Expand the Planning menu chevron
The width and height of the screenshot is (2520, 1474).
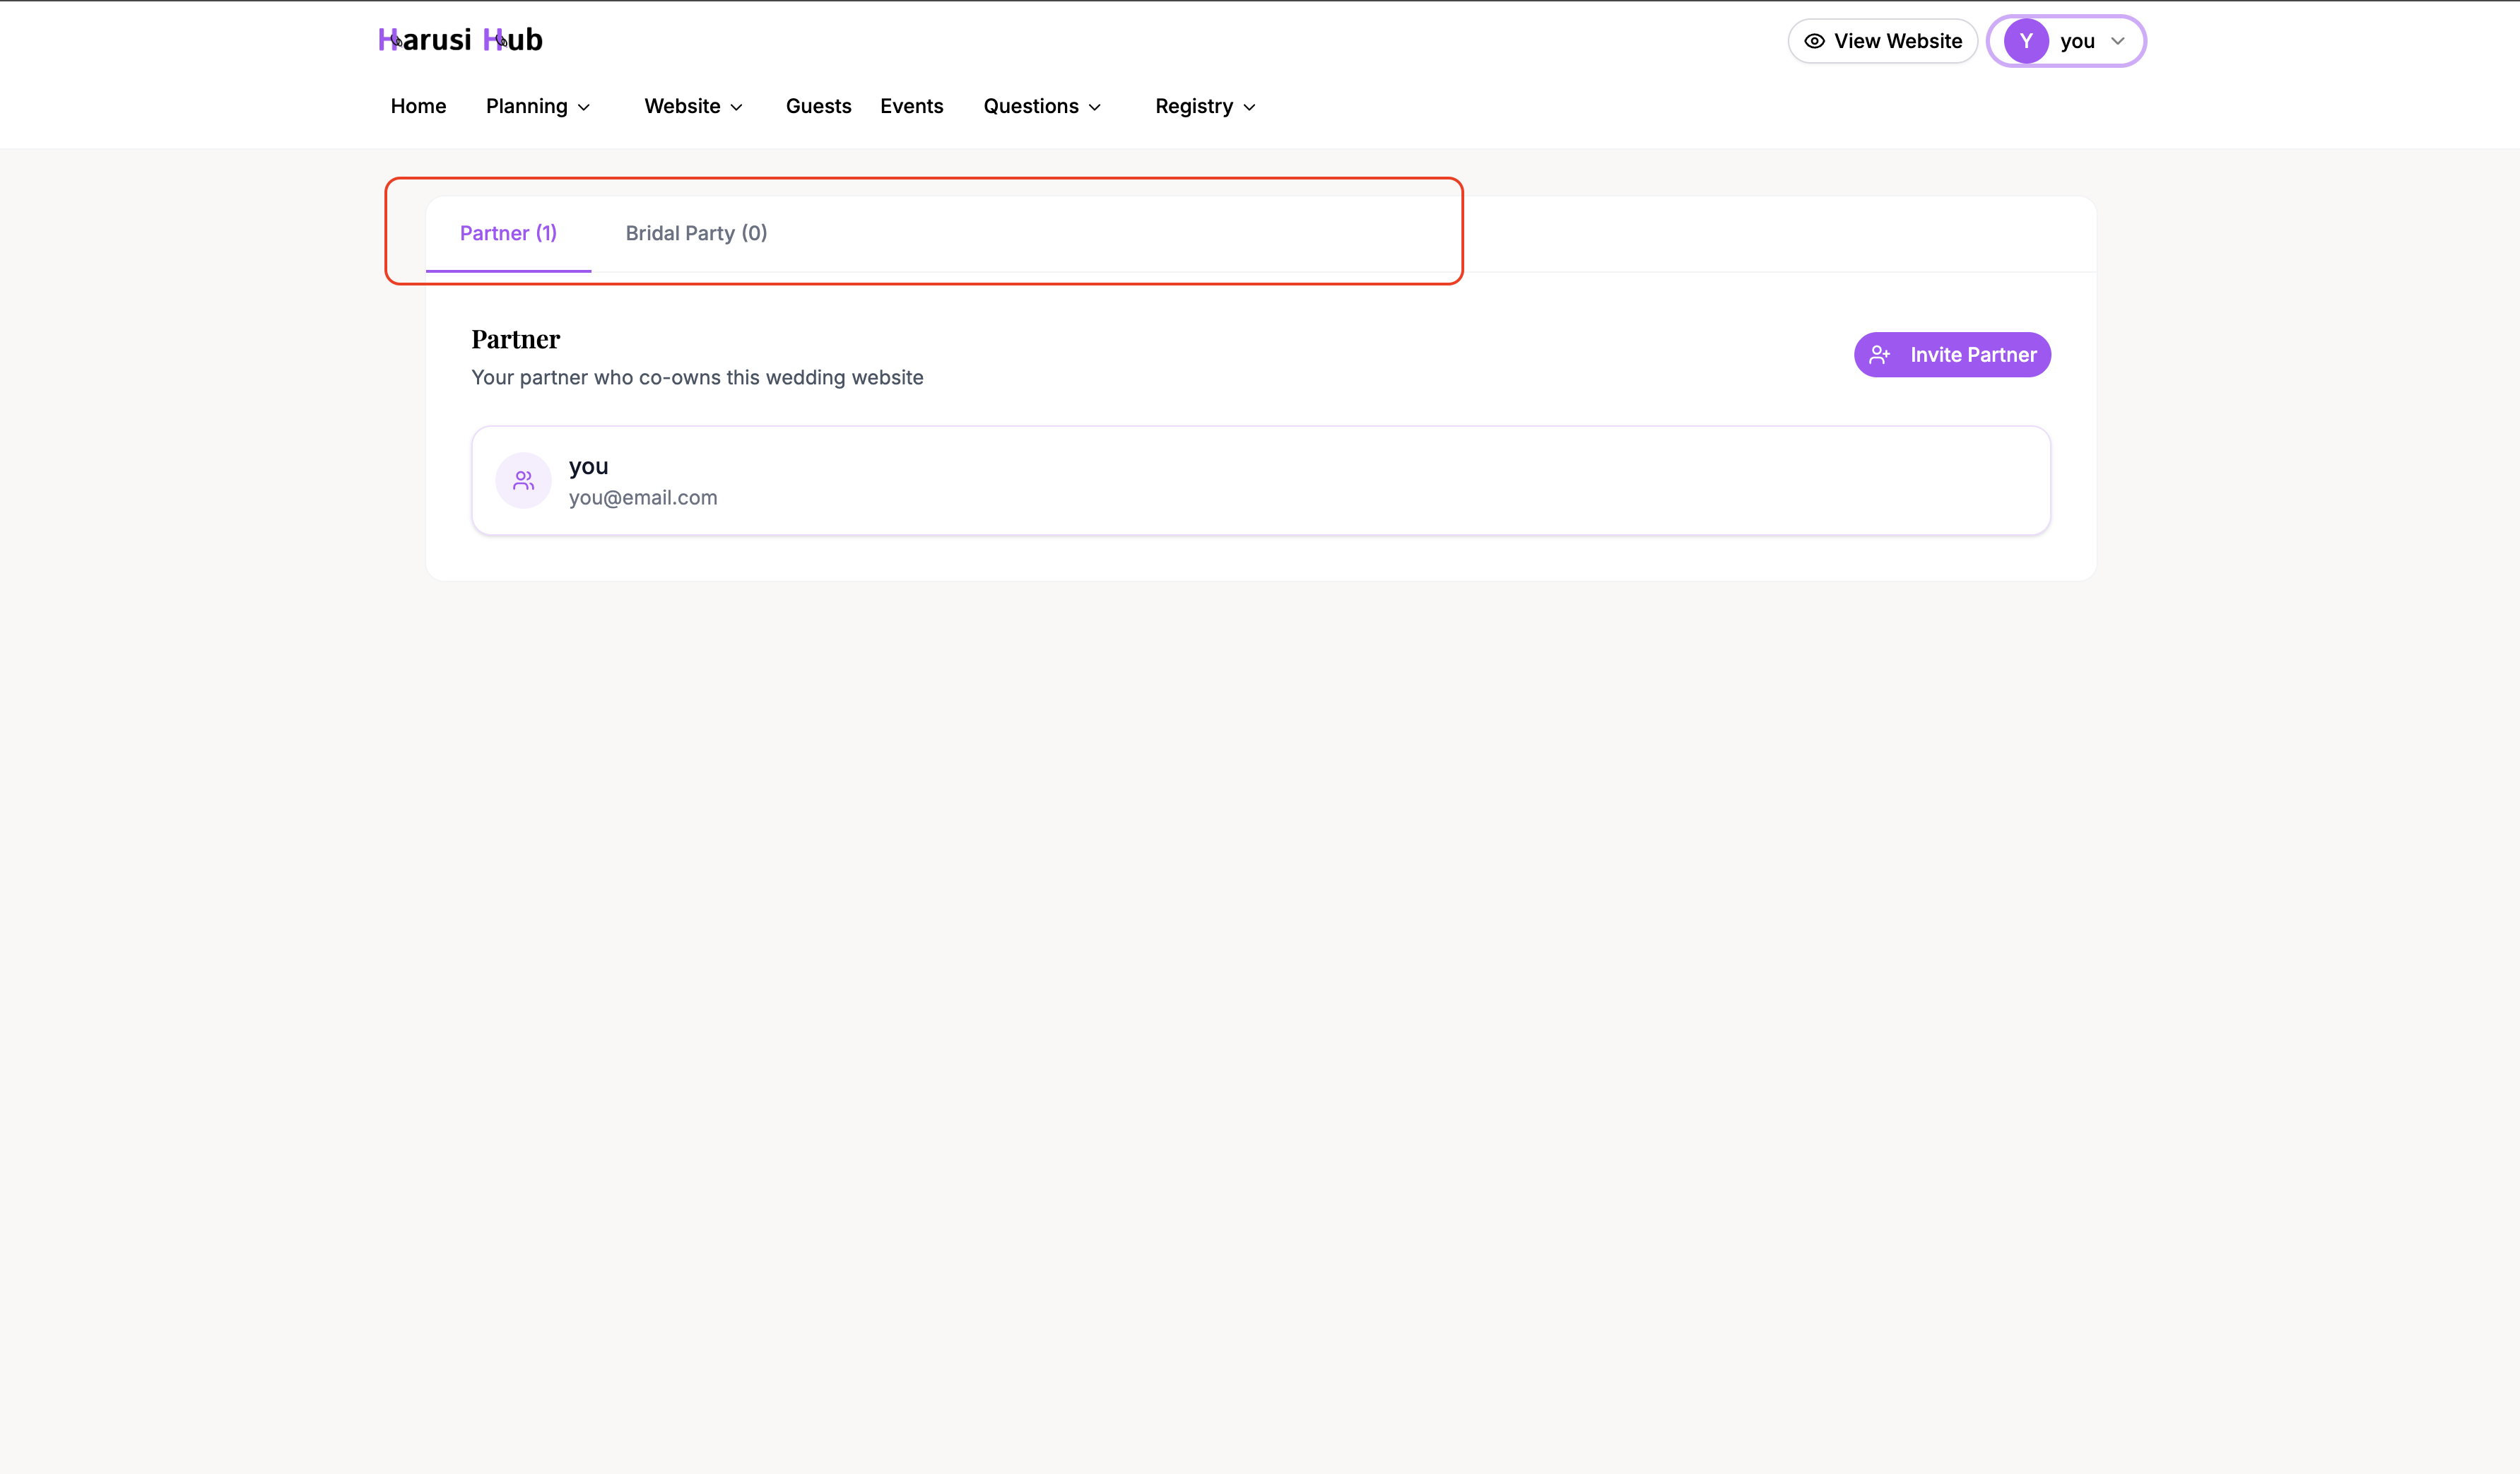point(584,107)
